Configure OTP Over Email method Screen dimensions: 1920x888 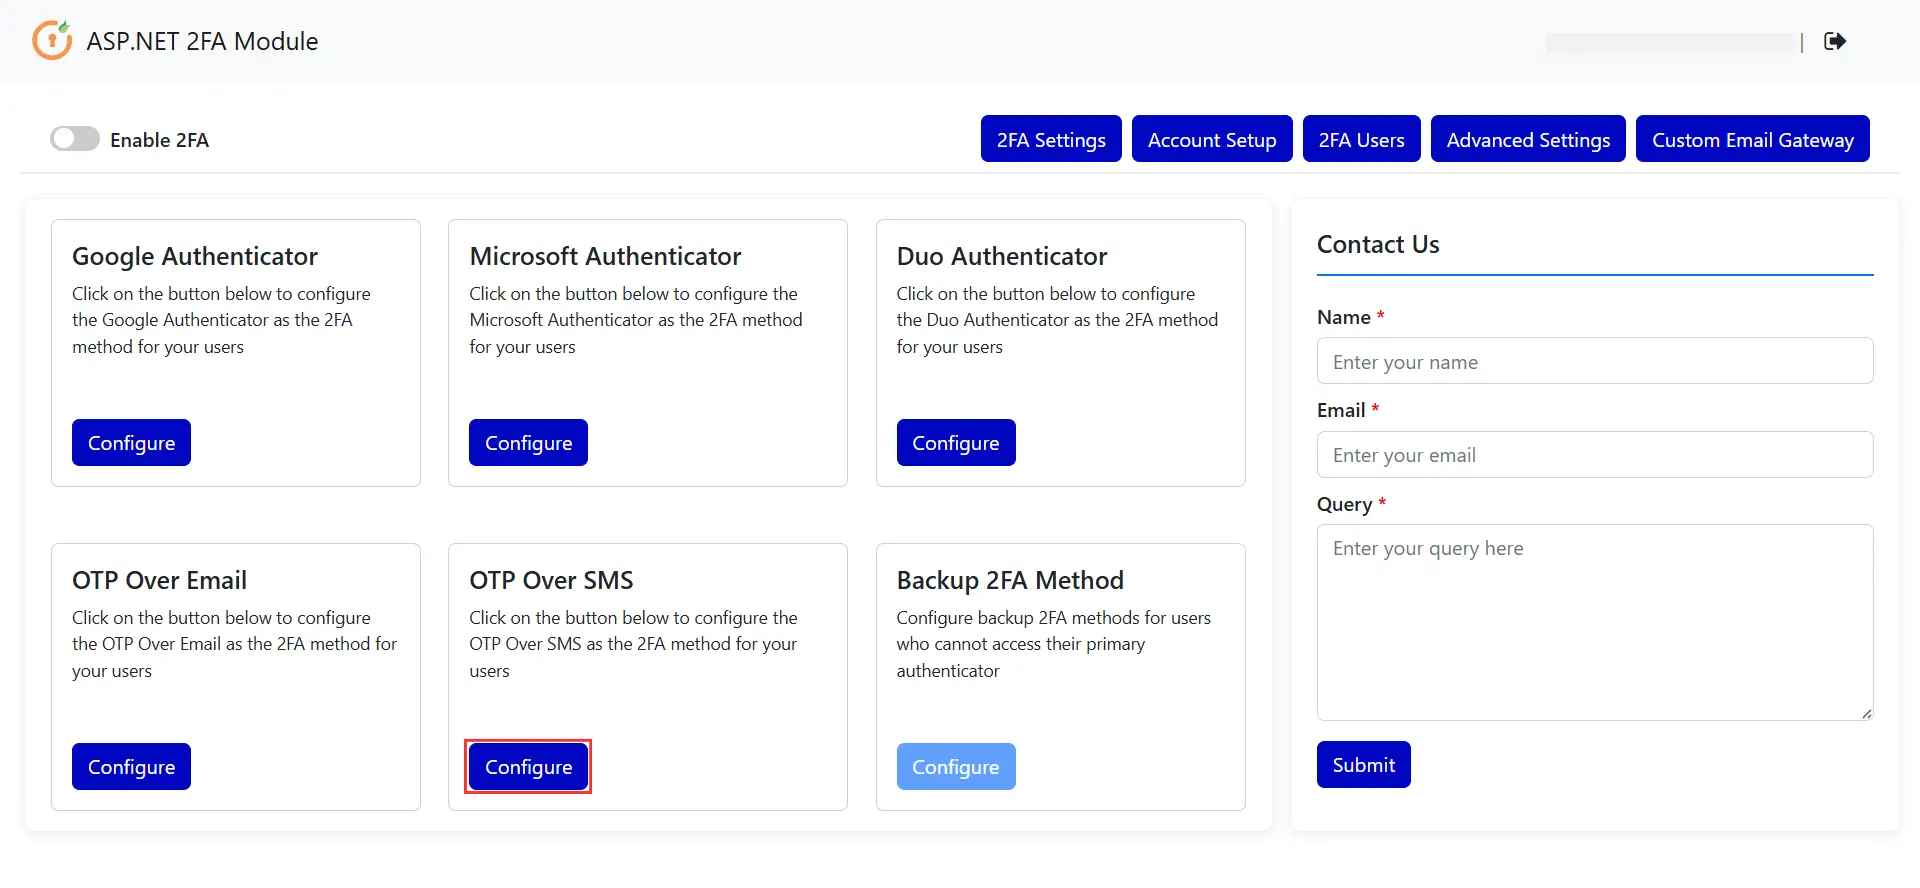tap(131, 767)
